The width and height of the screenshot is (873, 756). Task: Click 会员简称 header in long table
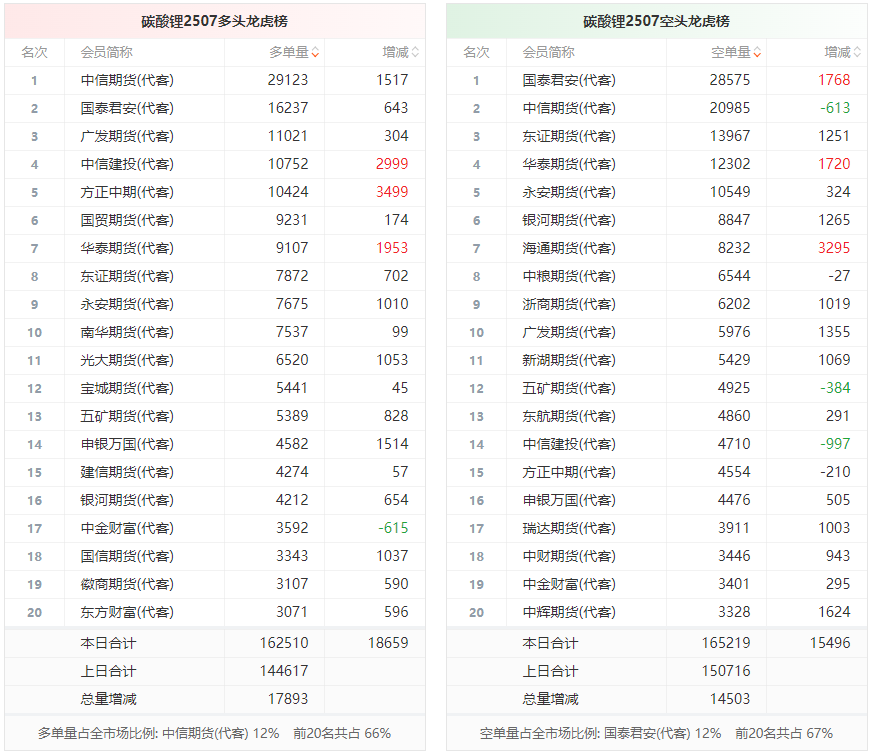point(106,52)
